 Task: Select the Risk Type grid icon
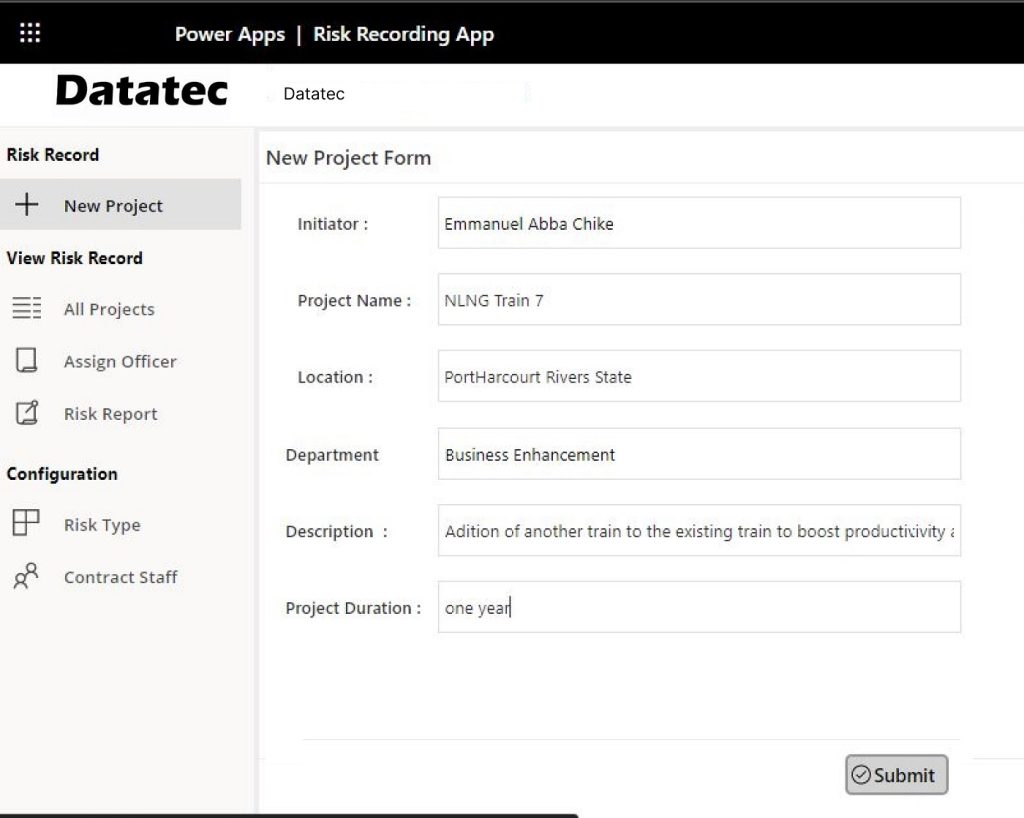coord(27,524)
